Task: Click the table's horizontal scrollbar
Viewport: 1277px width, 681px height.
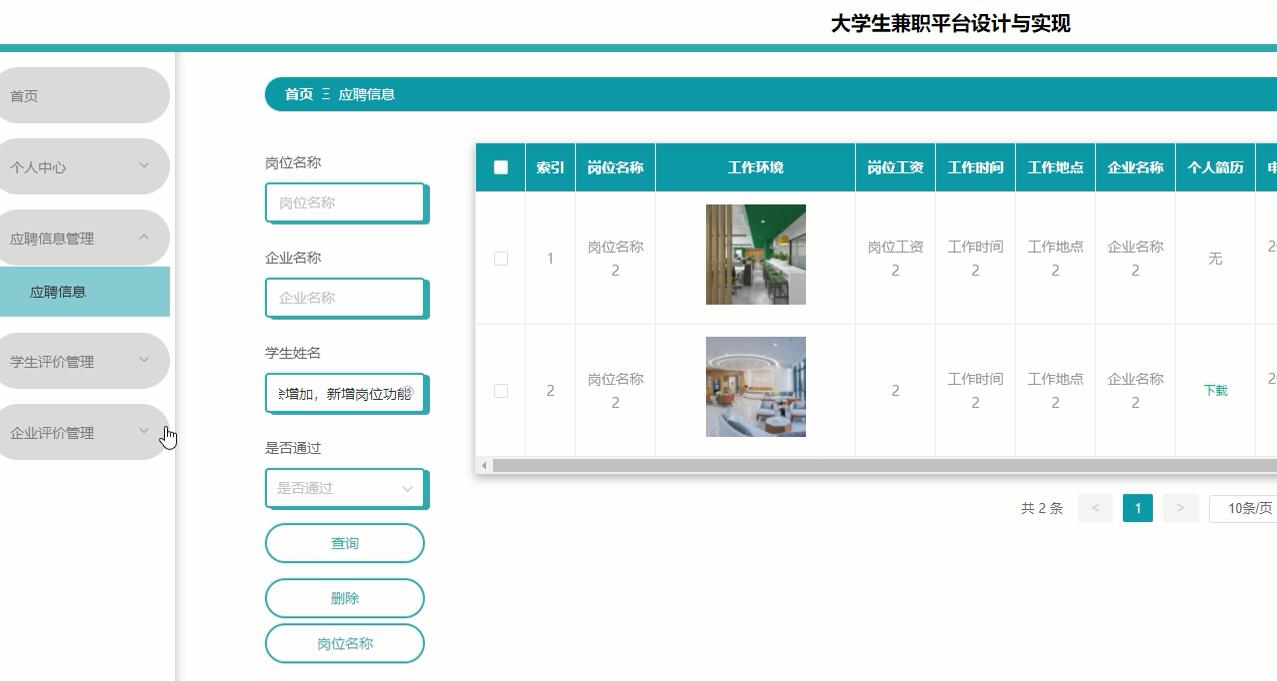Action: tap(870, 464)
